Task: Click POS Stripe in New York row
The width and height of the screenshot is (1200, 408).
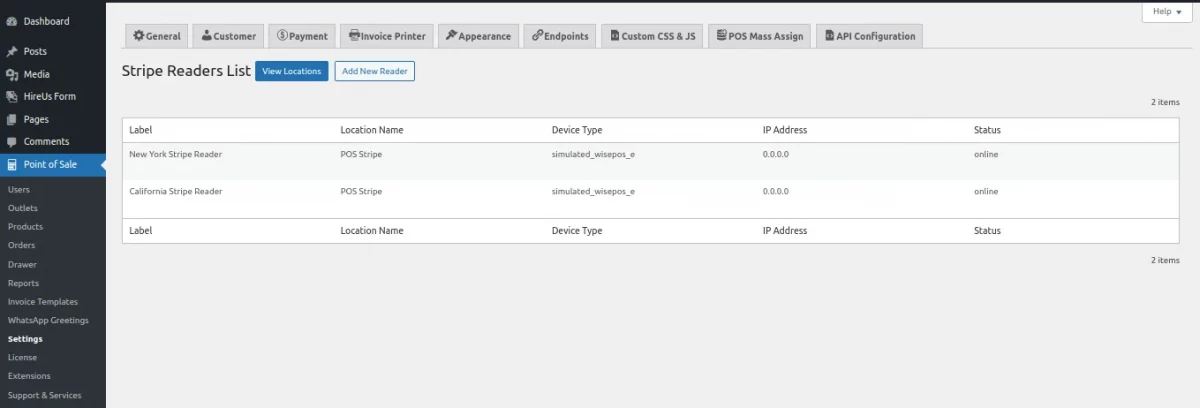Action: 361,154
